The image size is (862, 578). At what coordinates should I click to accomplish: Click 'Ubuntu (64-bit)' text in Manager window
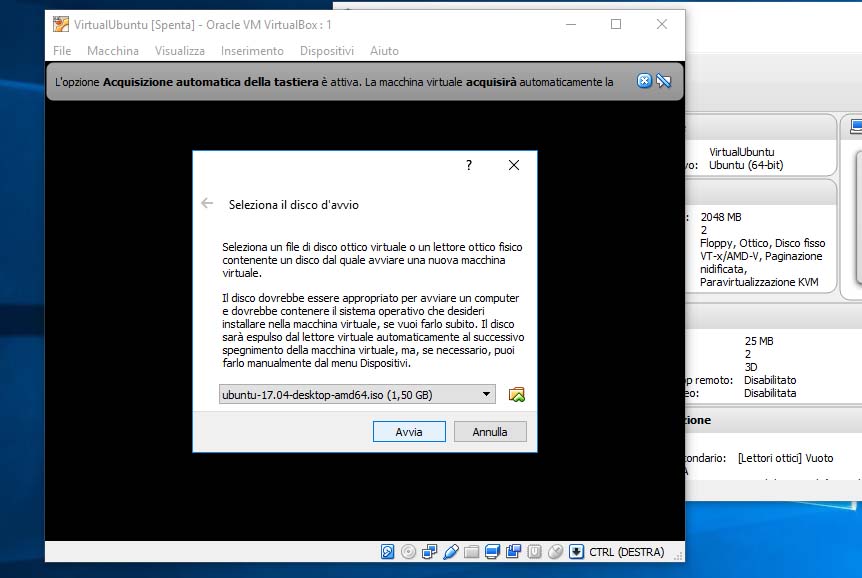[x=746, y=165]
